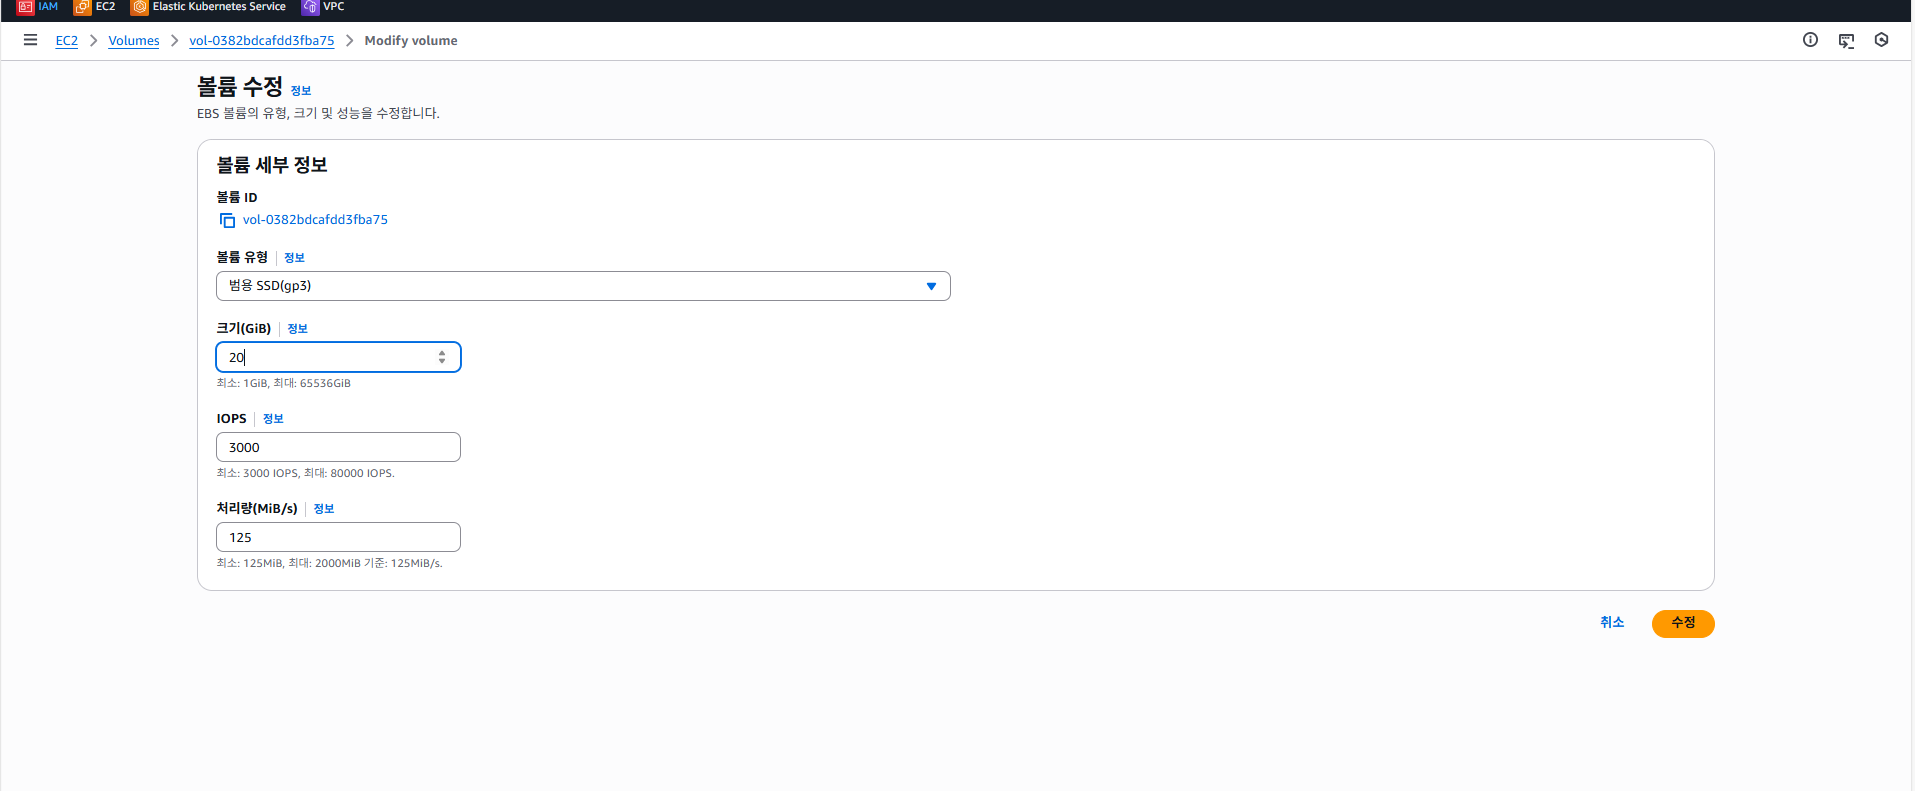Click the 크기(GiB) stepper up arrow
1915x791 pixels.
click(441, 352)
